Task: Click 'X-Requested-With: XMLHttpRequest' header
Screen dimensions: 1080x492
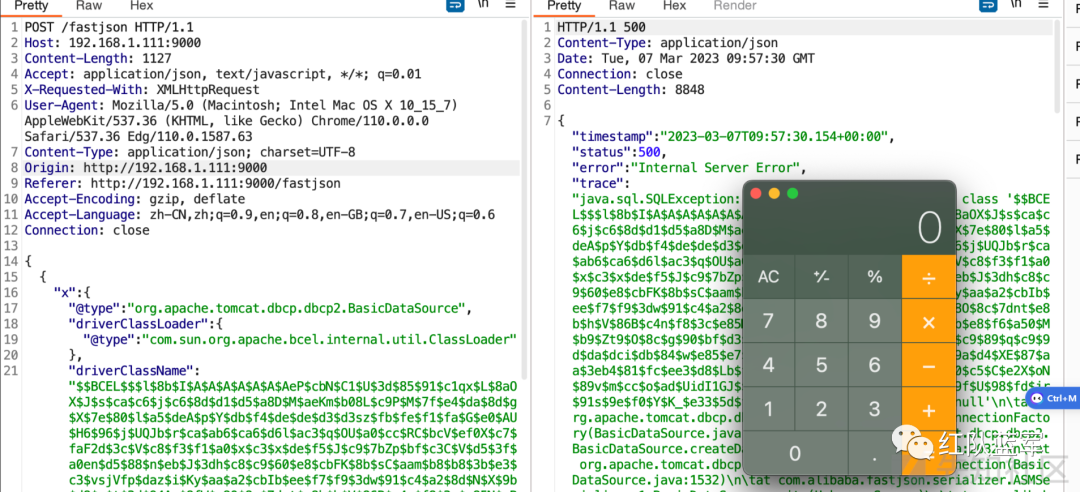Action: click(x=142, y=90)
